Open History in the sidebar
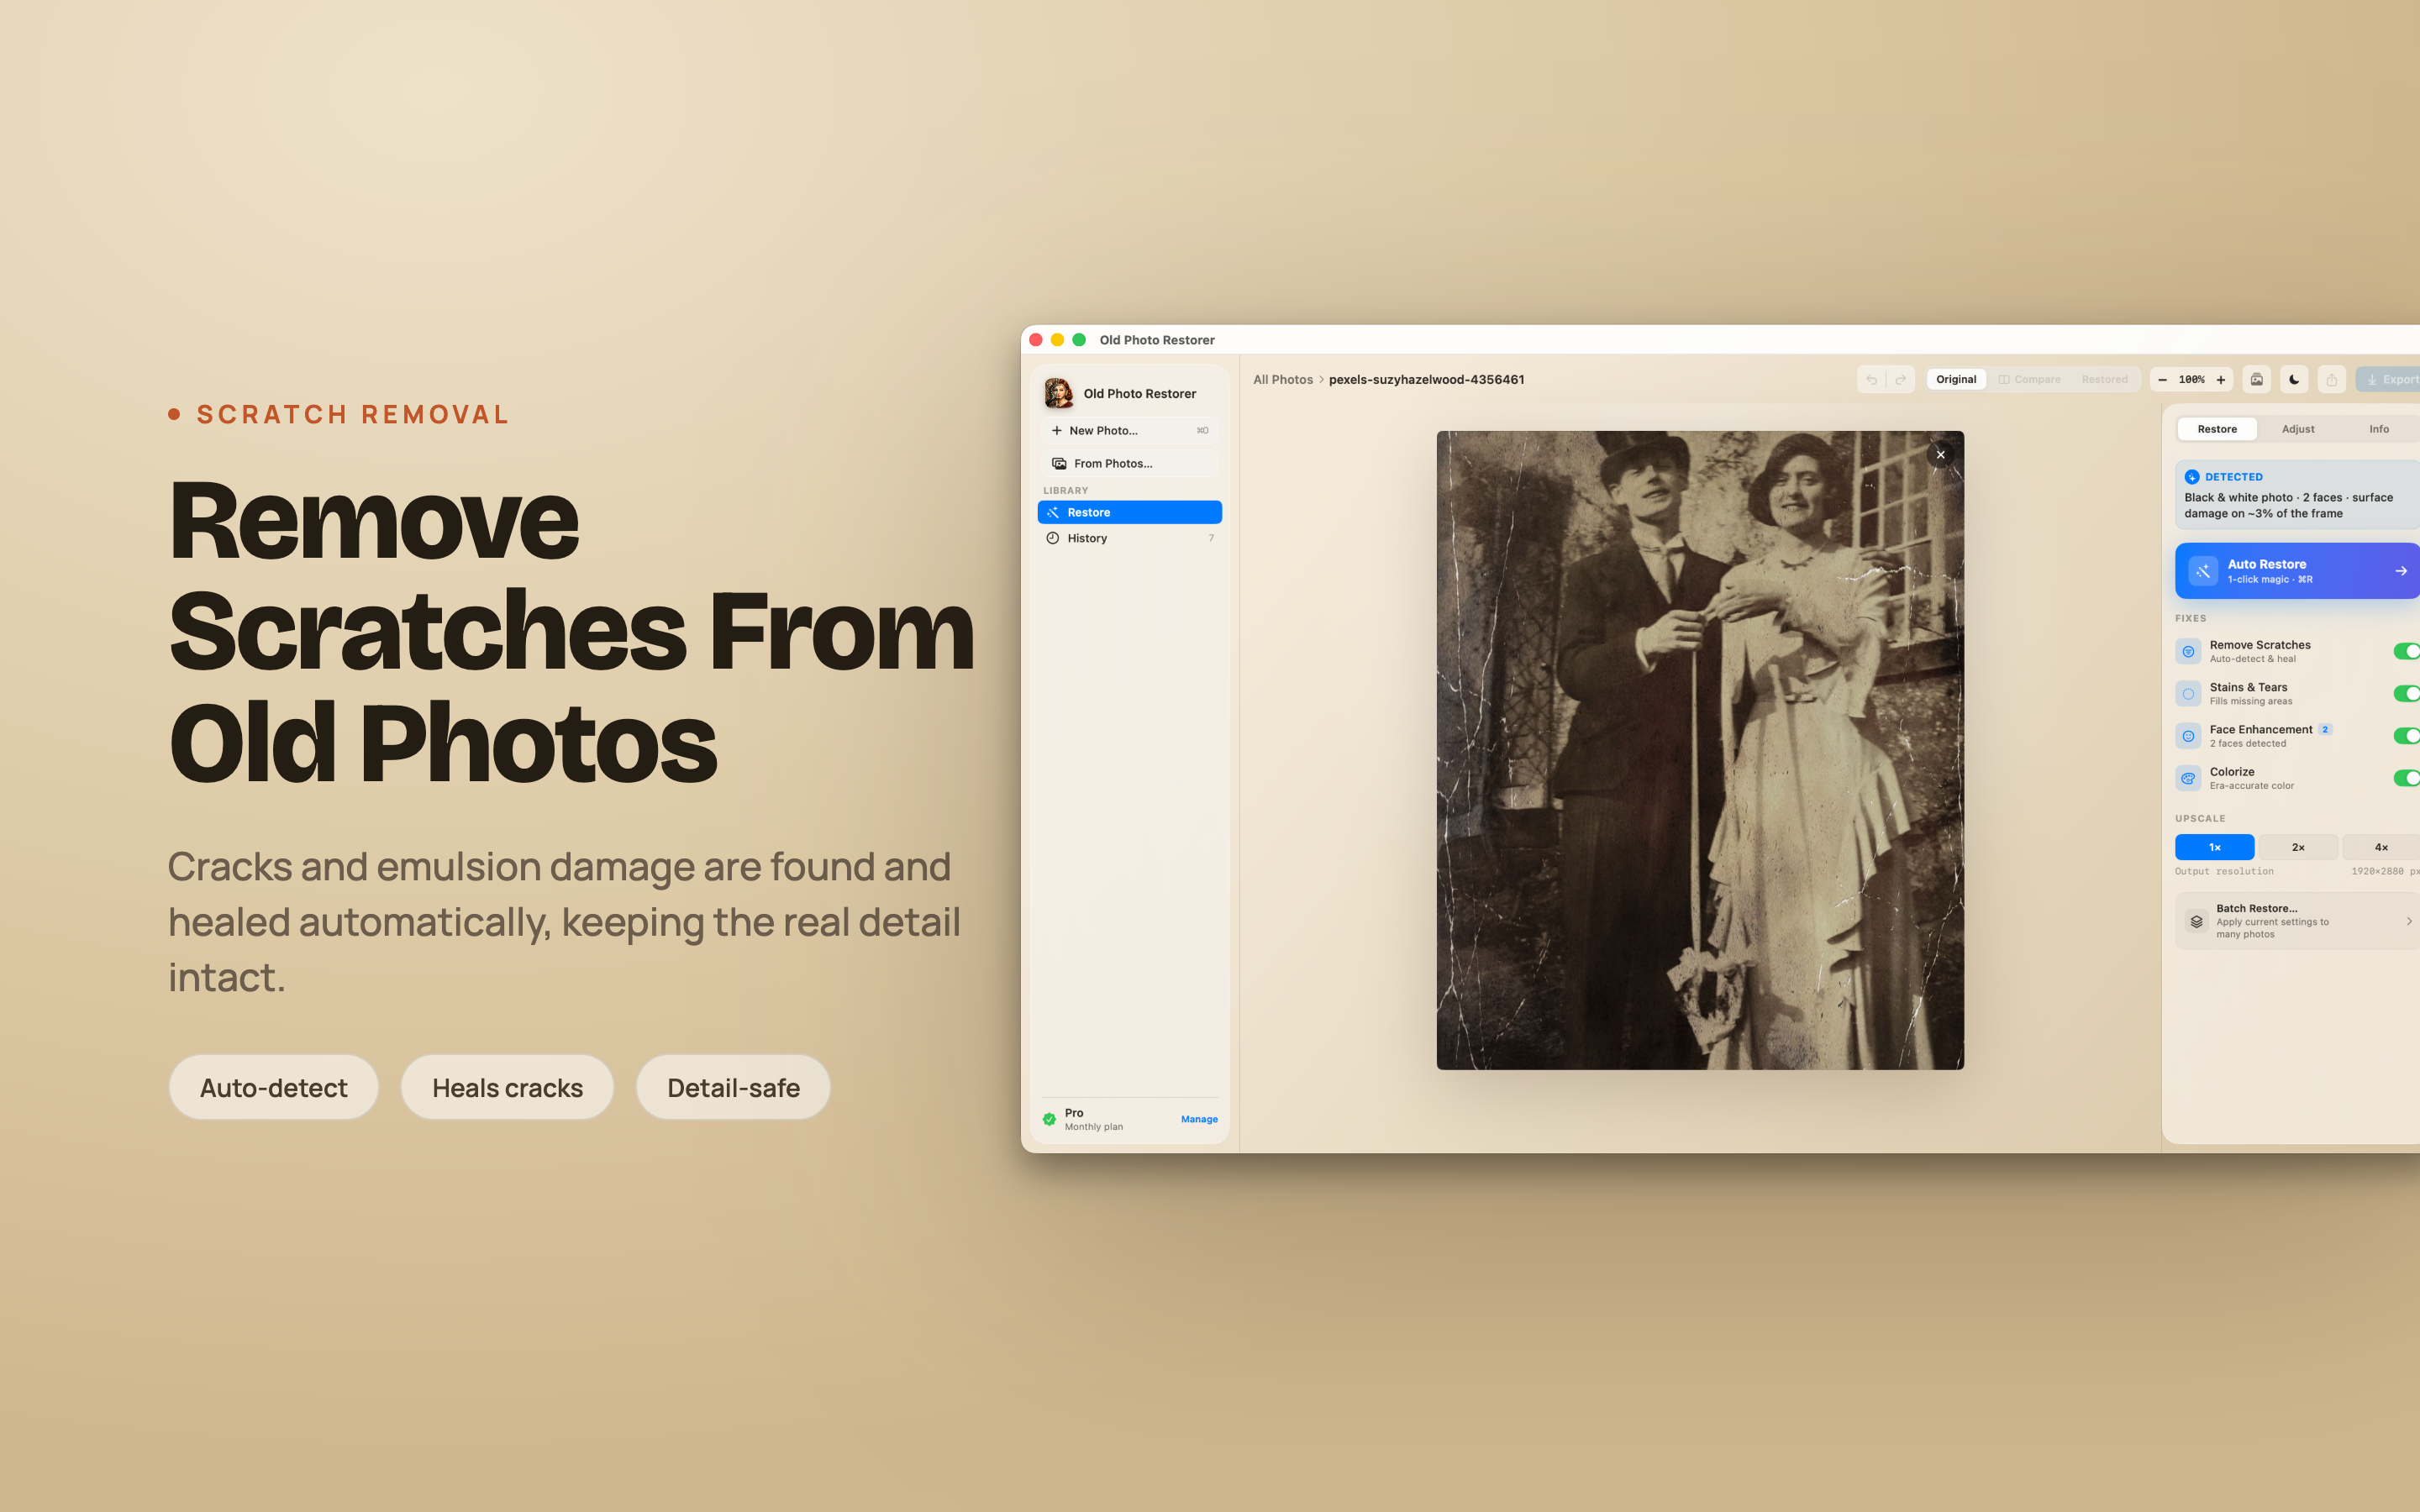 (1130, 538)
